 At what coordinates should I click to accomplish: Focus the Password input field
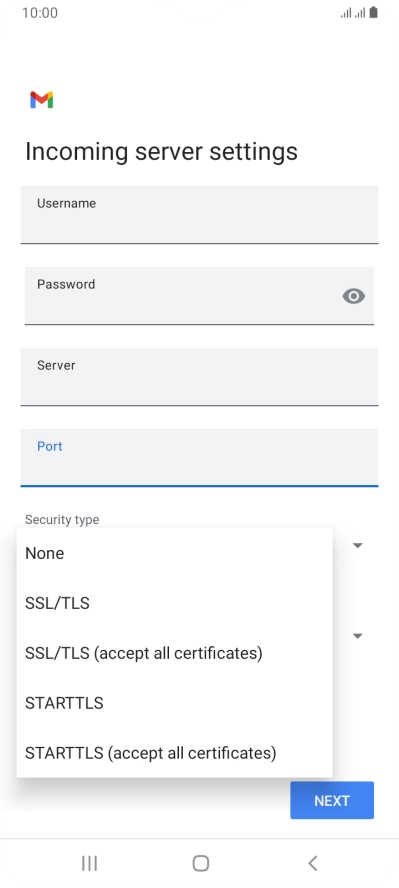point(199,296)
